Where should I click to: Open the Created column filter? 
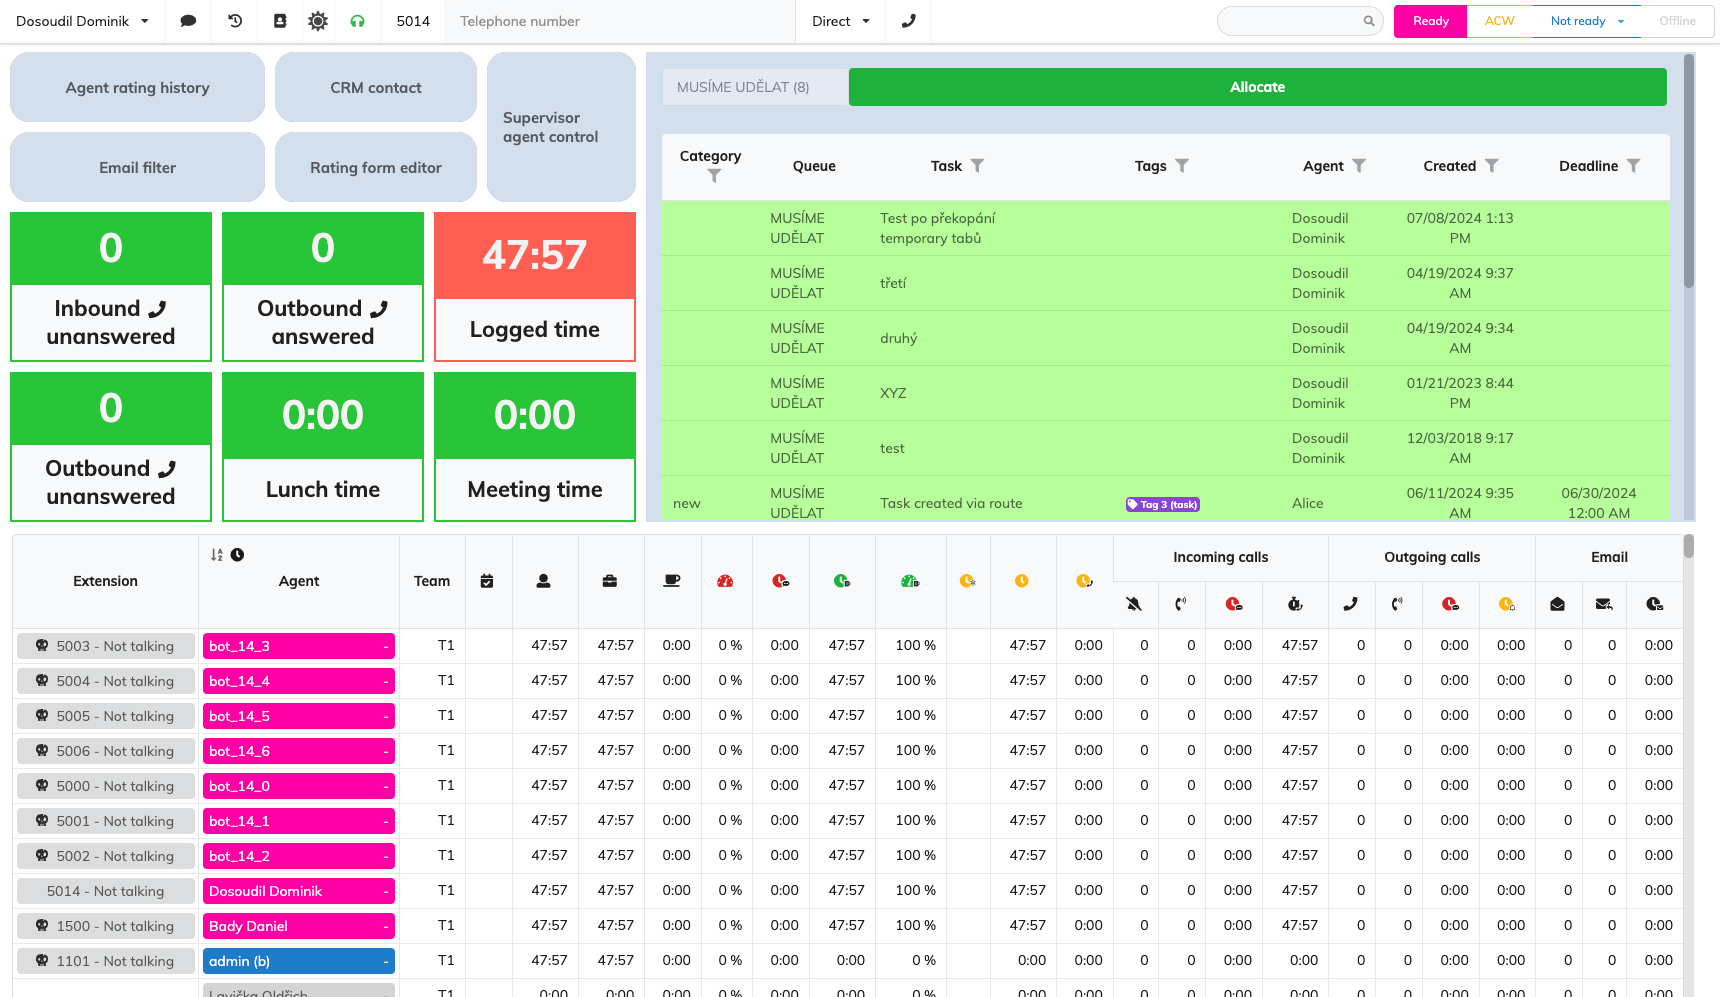tap(1491, 166)
